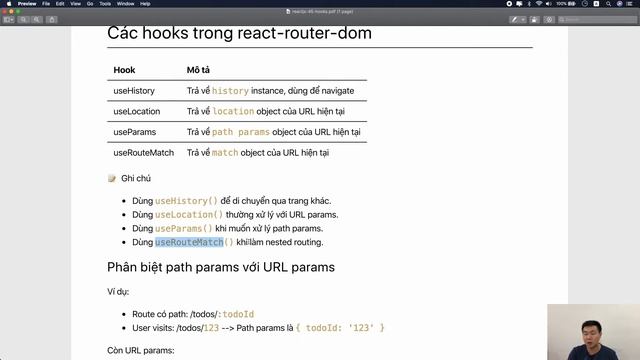Show the markup toolbar

coord(549,20)
